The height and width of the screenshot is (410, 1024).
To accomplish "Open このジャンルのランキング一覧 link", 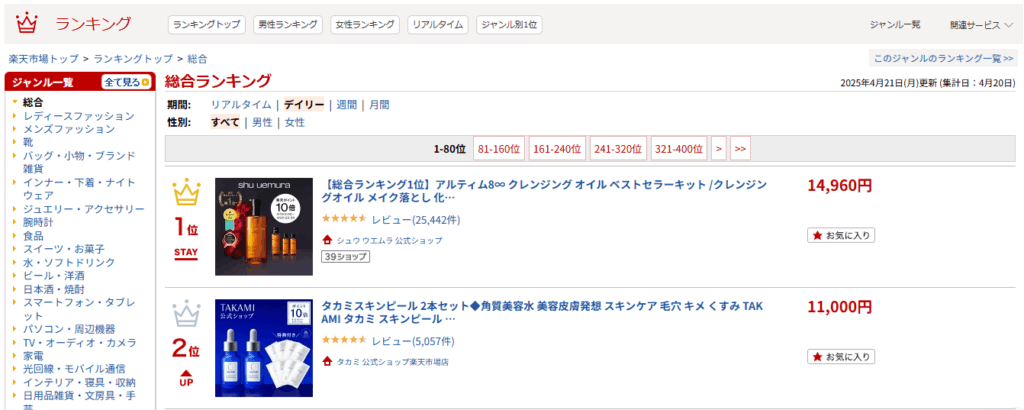I will pyautogui.click(x=944, y=59).
